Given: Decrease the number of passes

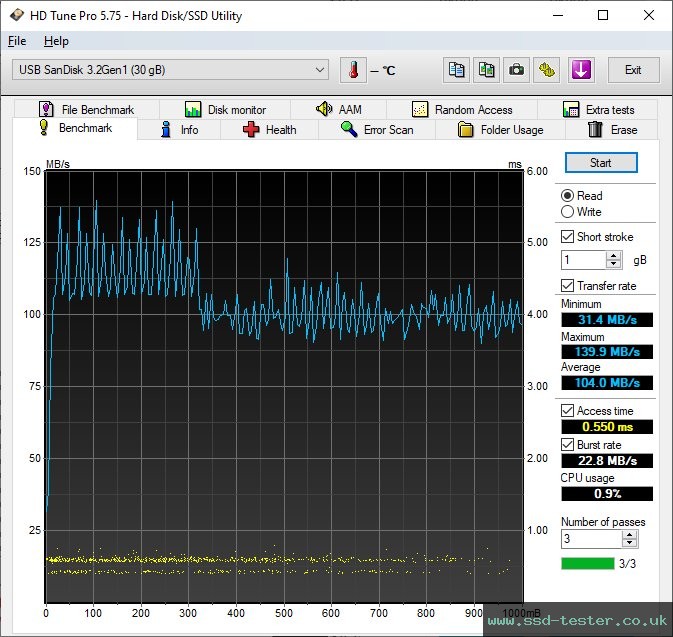Looking at the screenshot, I should (x=630, y=543).
